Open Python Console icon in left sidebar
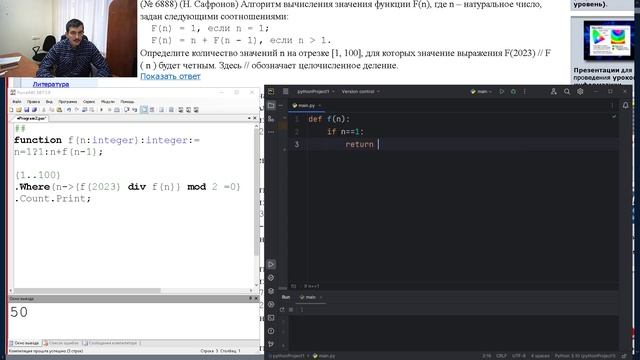 tap(271, 278)
